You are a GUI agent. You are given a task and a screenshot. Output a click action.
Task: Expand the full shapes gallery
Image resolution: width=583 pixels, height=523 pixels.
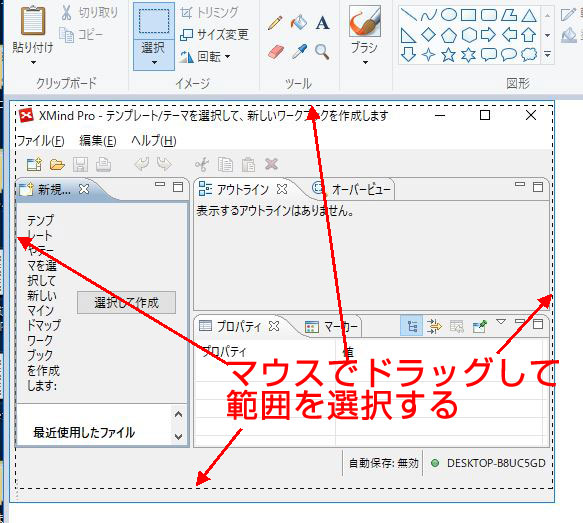pyautogui.click(x=547, y=54)
